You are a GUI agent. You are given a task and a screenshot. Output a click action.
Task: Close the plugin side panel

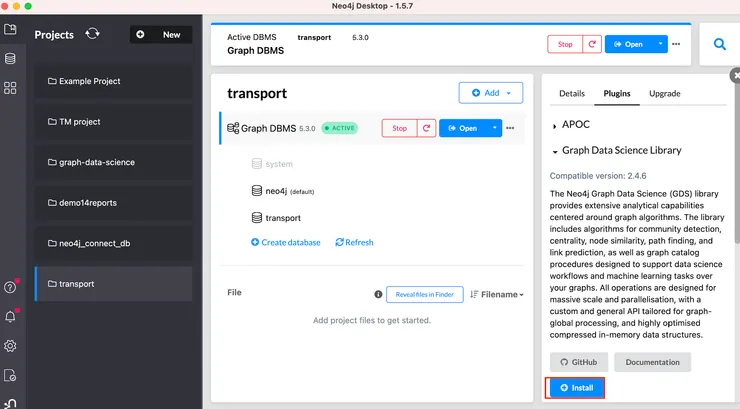(x=736, y=75)
